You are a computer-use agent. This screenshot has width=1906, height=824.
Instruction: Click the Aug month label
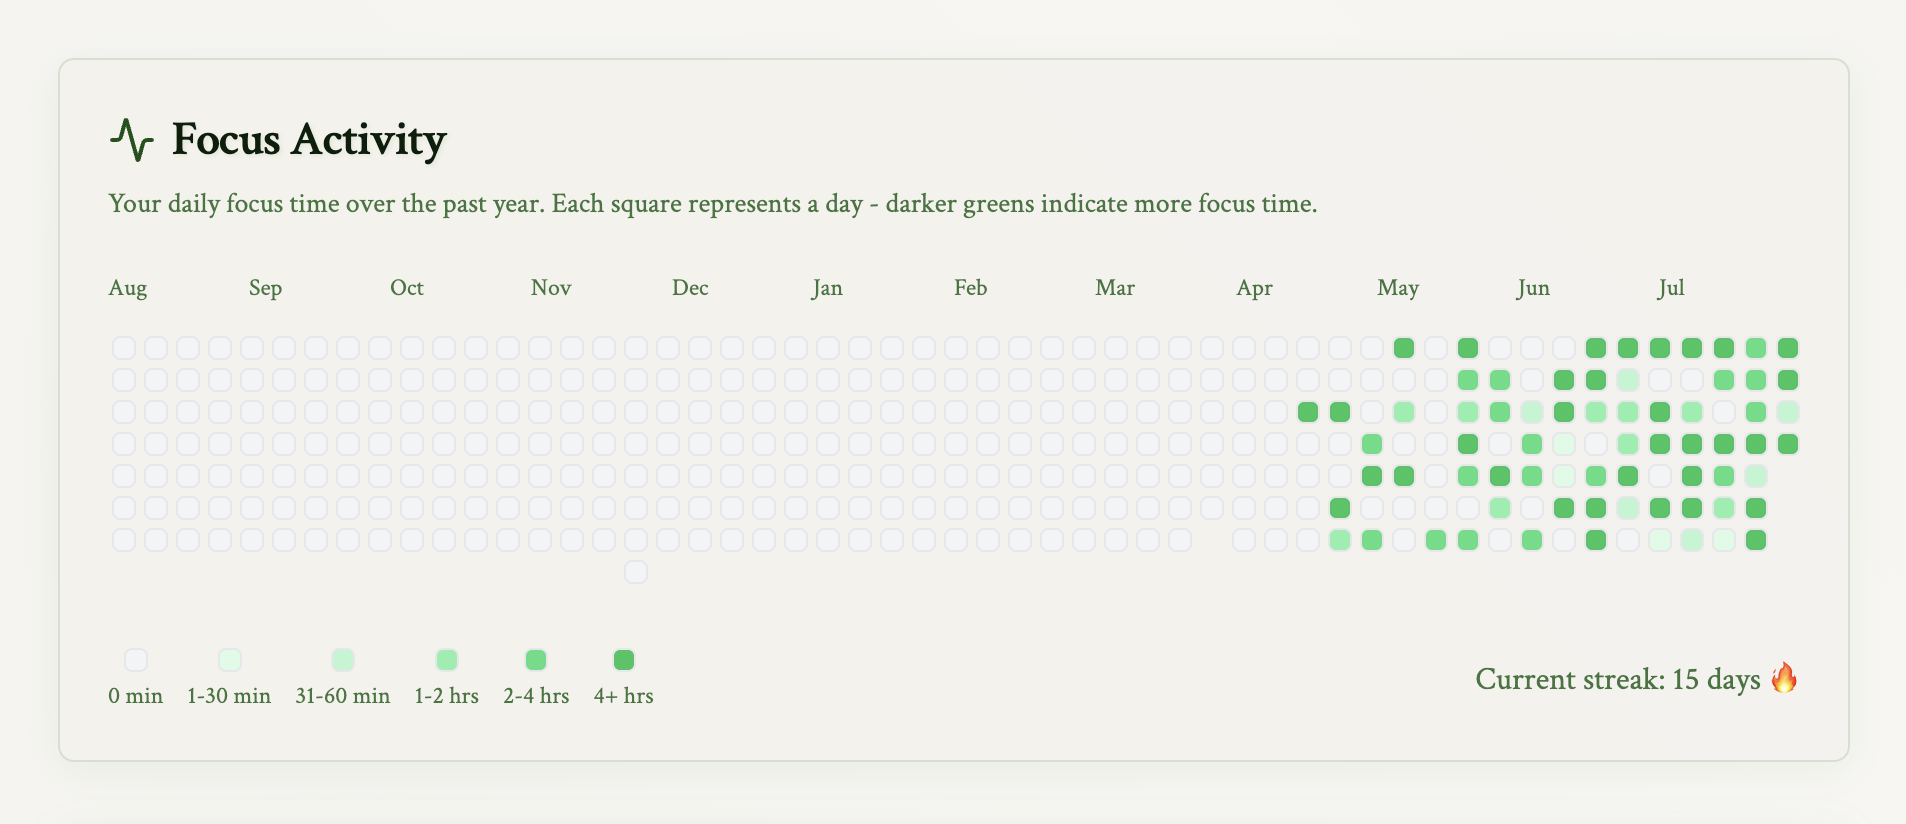pos(128,288)
